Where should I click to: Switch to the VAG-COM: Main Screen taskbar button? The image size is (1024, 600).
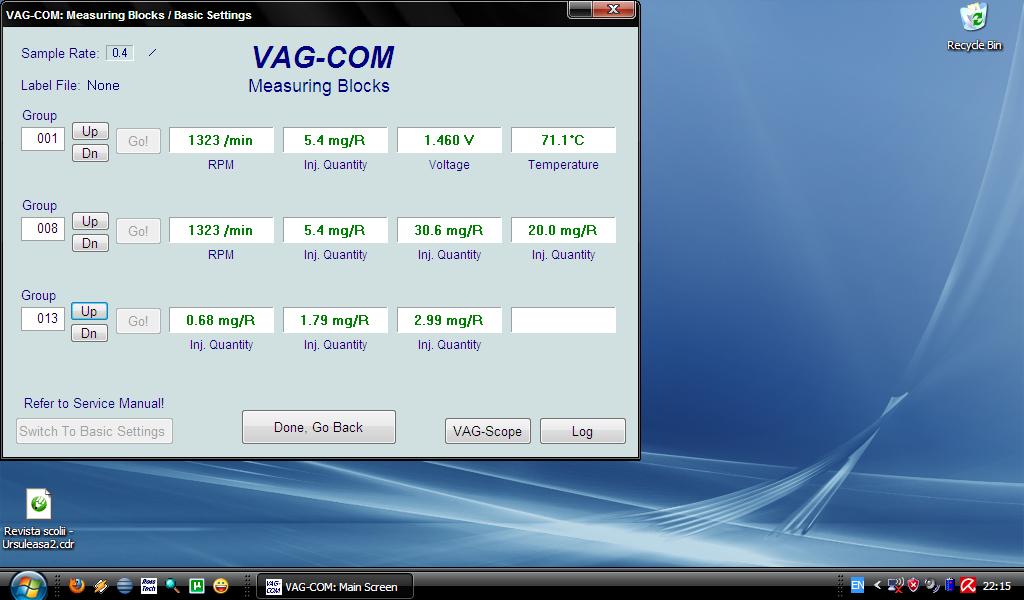[335, 586]
